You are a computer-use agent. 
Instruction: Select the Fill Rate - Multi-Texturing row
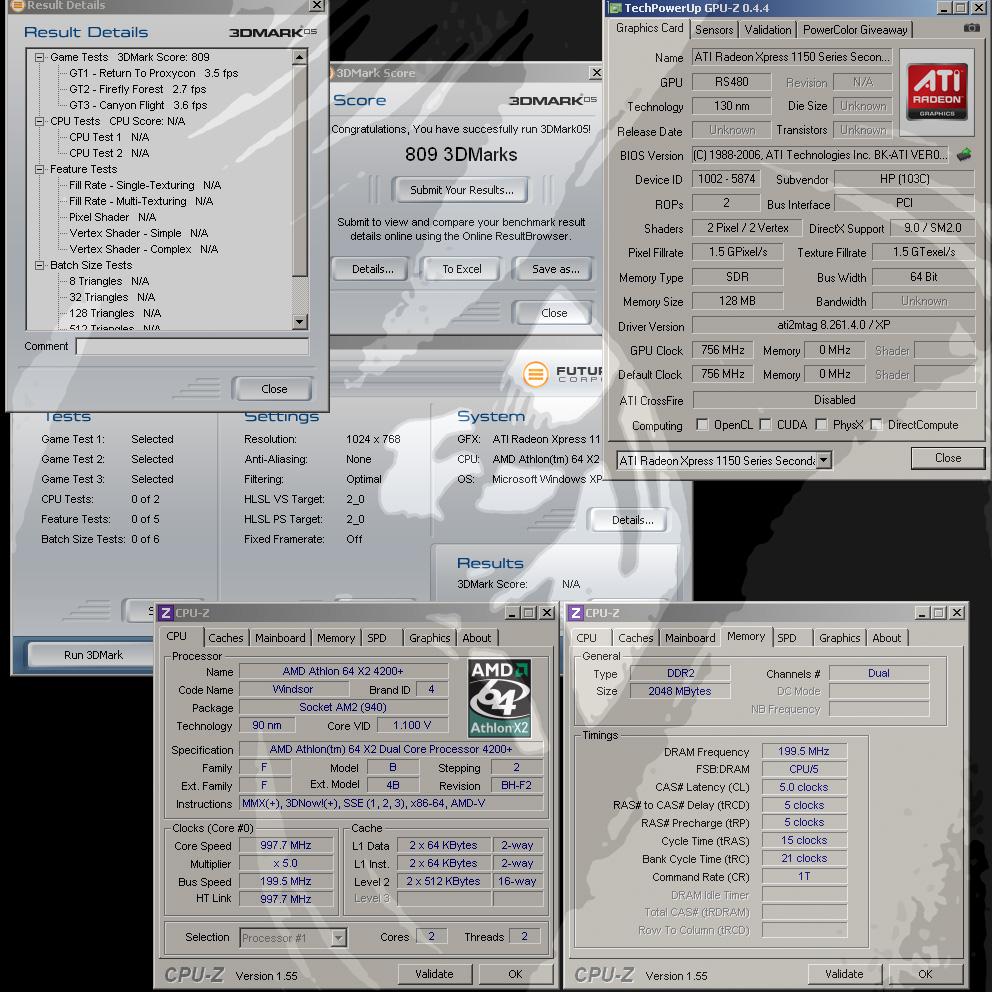click(x=141, y=201)
